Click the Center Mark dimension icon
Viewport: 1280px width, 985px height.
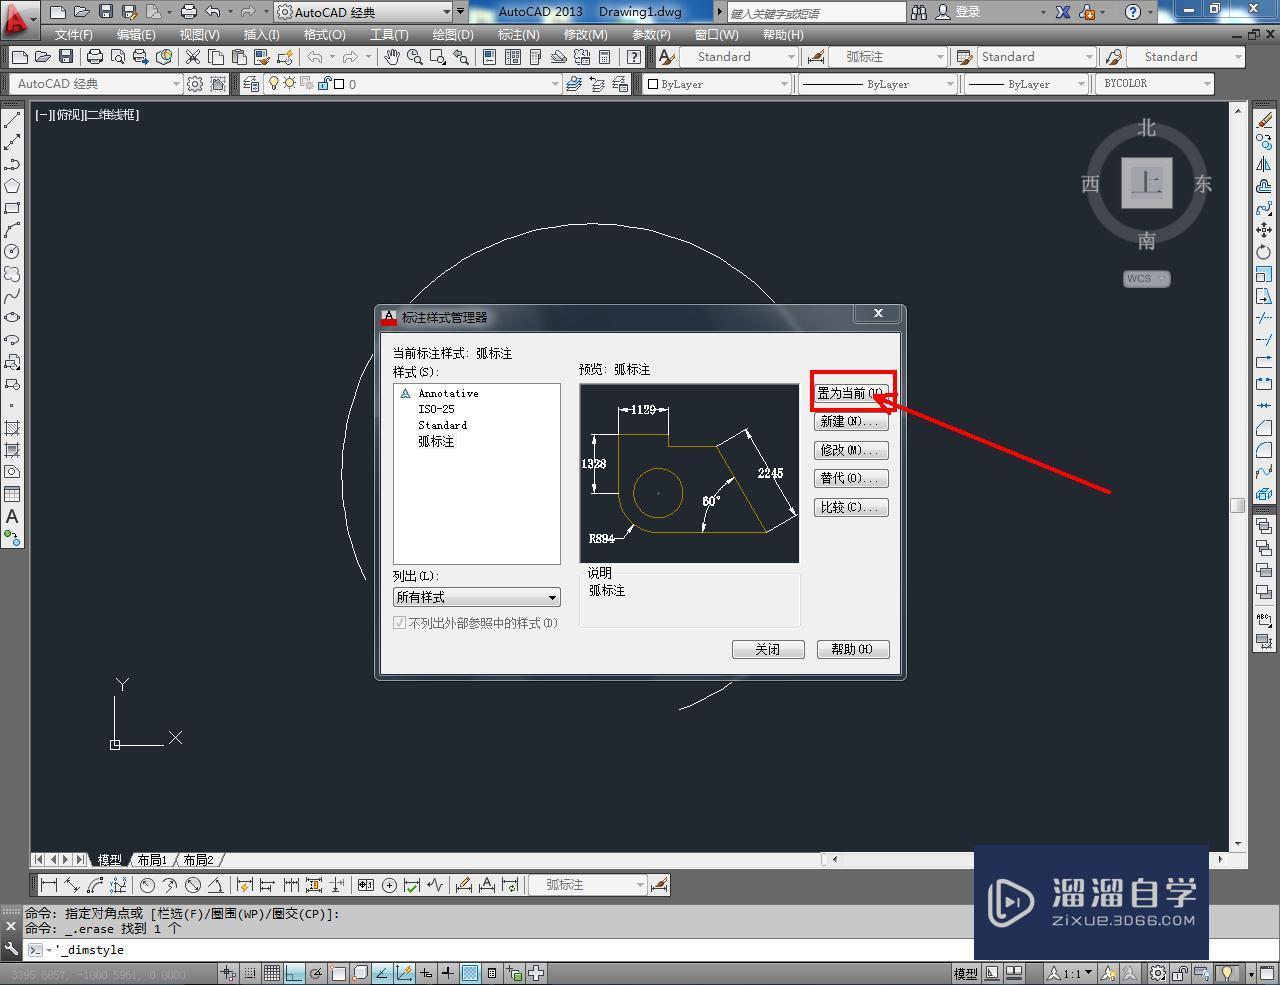pyautogui.click(x=389, y=885)
